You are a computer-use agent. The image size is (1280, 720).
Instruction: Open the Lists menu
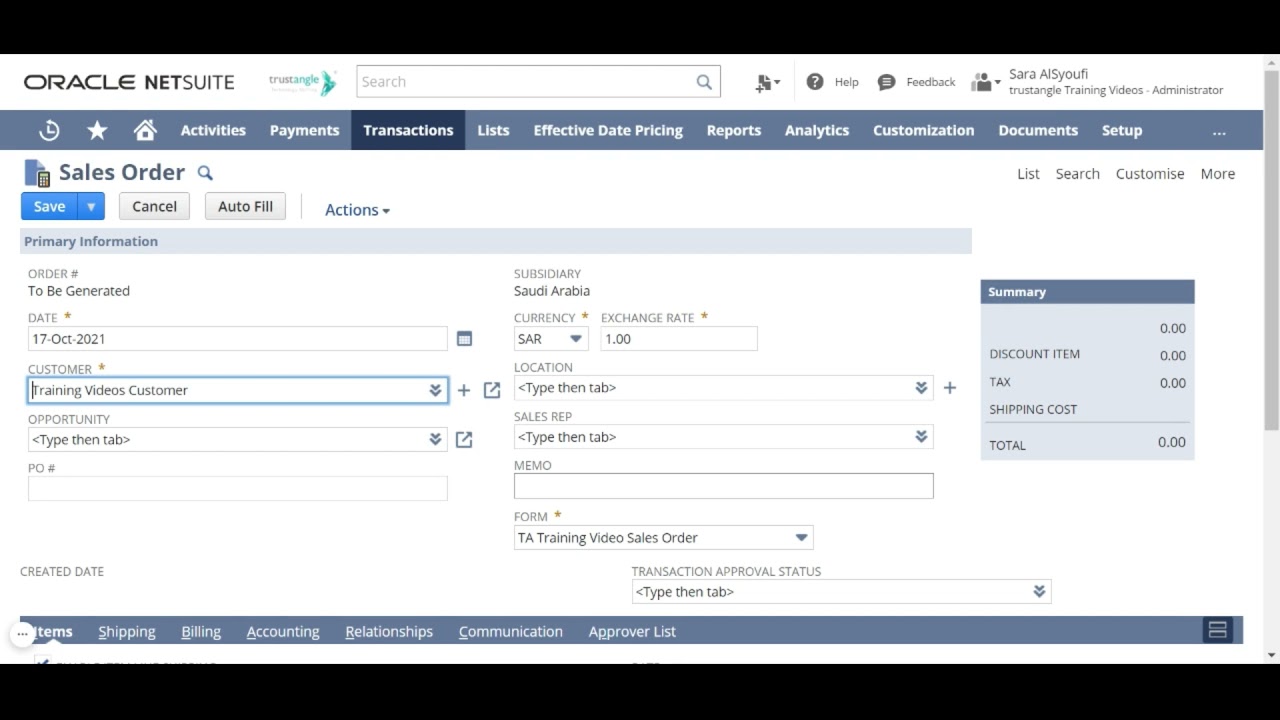pyautogui.click(x=493, y=130)
